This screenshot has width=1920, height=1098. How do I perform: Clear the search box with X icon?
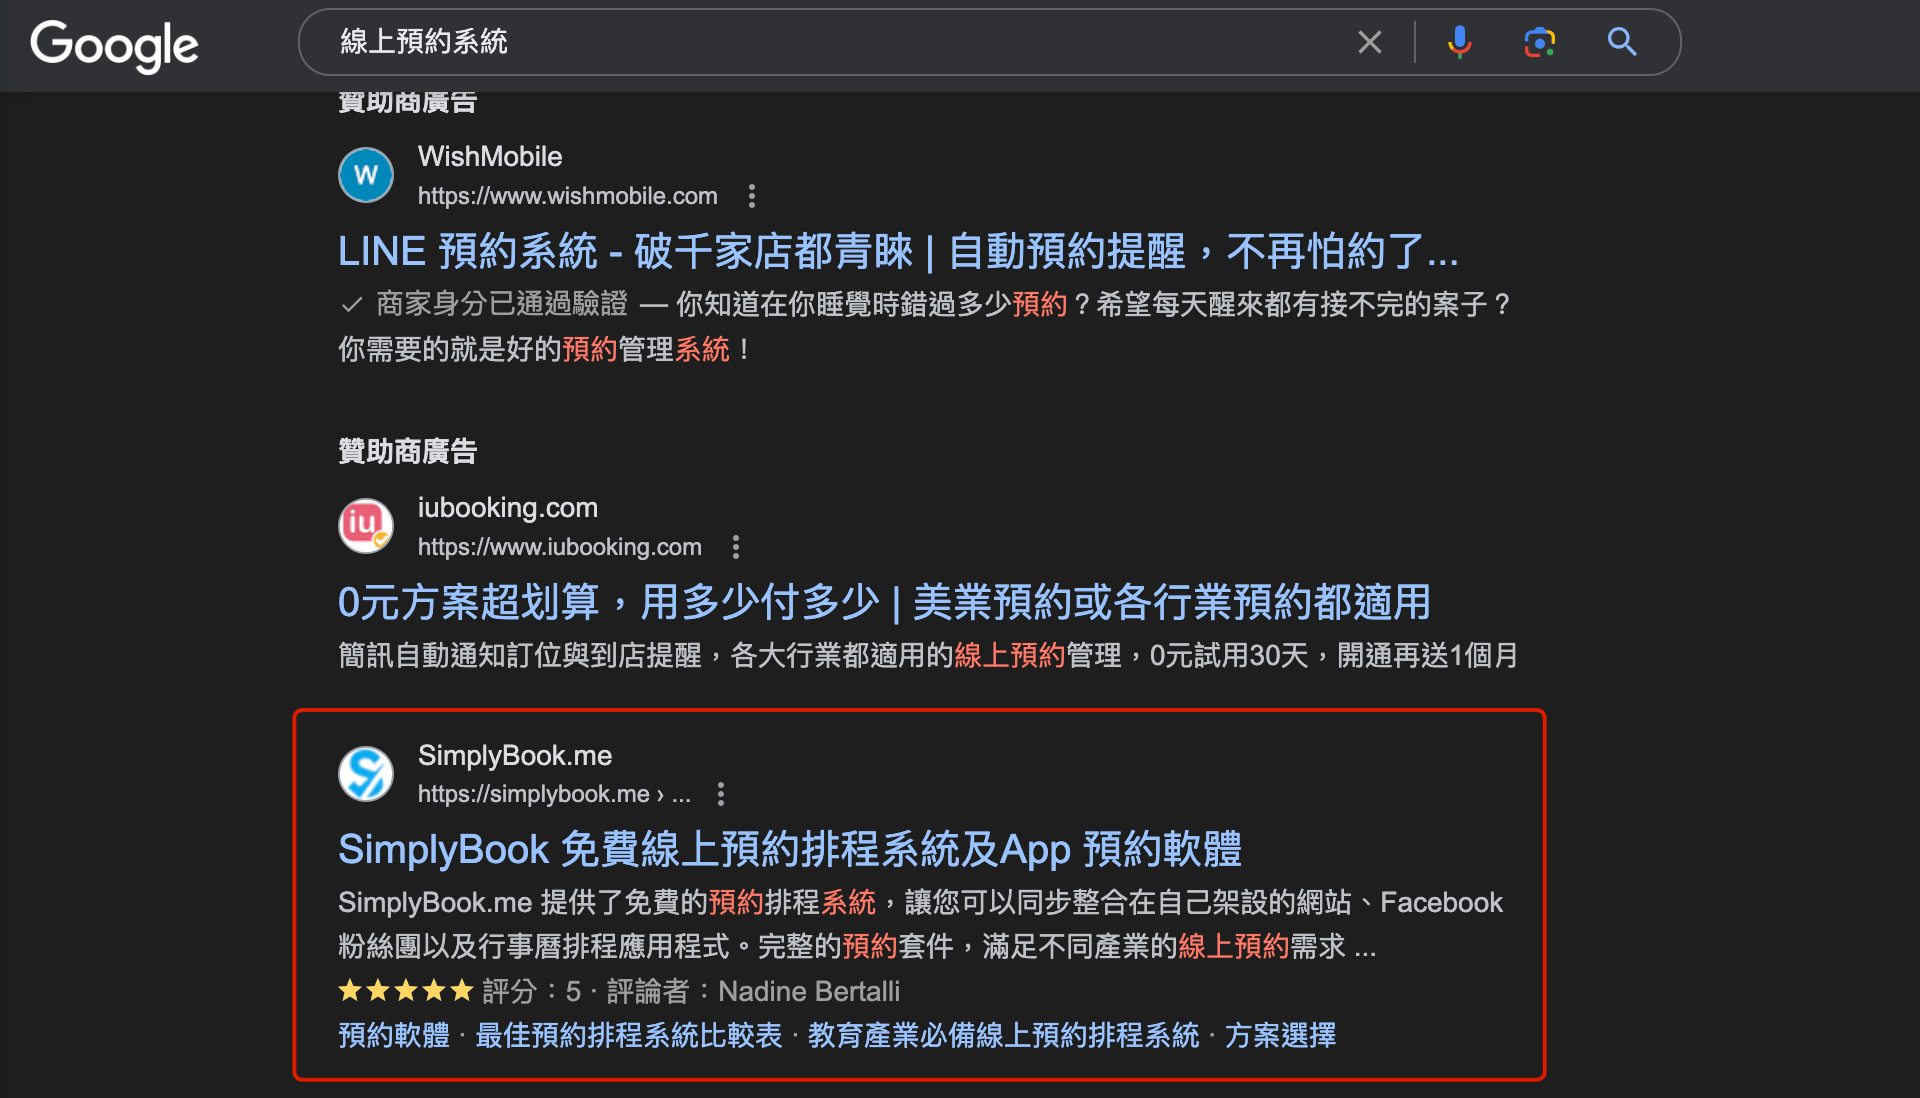pos(1369,42)
